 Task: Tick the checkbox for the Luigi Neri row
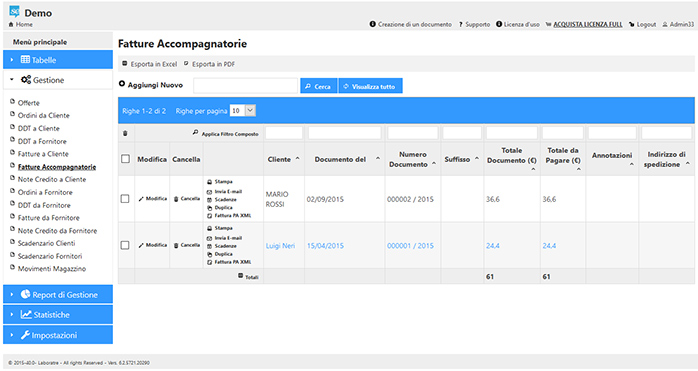(126, 245)
